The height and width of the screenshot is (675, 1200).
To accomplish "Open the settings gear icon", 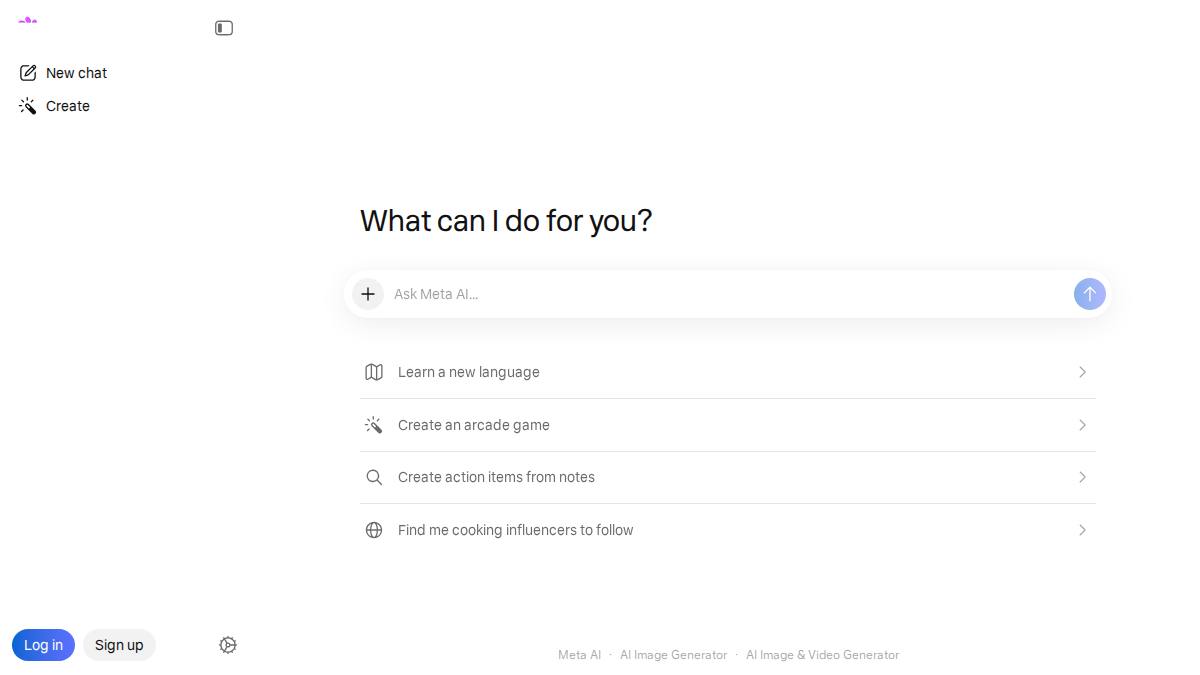I will tap(228, 645).
